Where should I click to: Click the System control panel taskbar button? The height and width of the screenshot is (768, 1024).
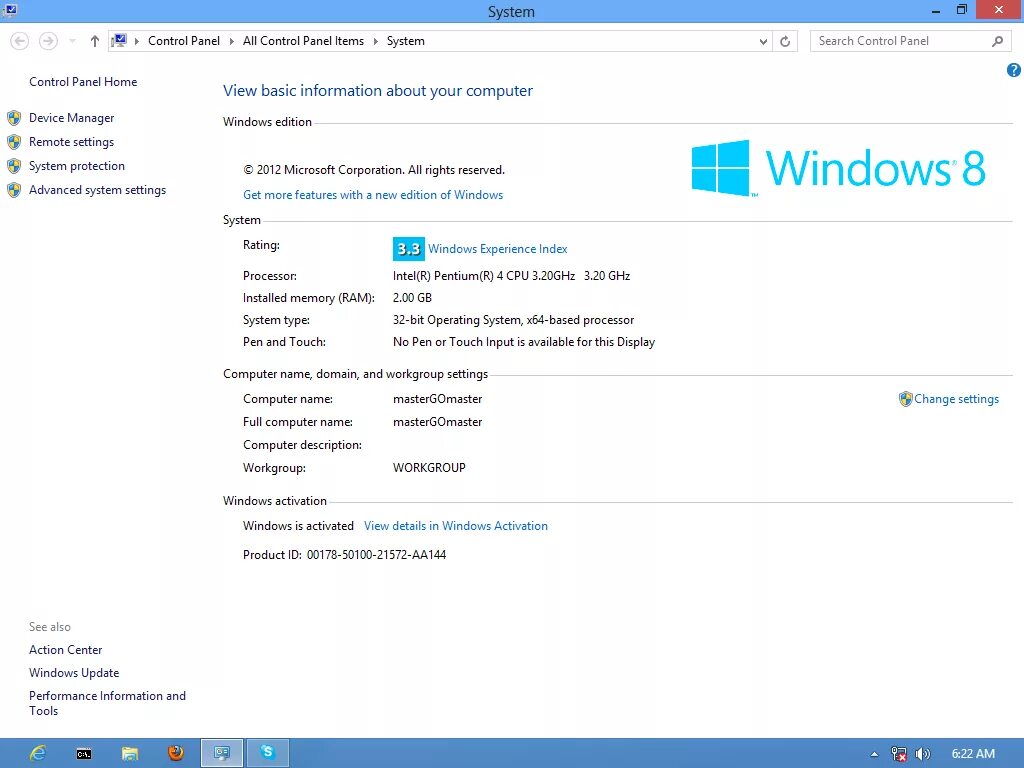tap(222, 753)
